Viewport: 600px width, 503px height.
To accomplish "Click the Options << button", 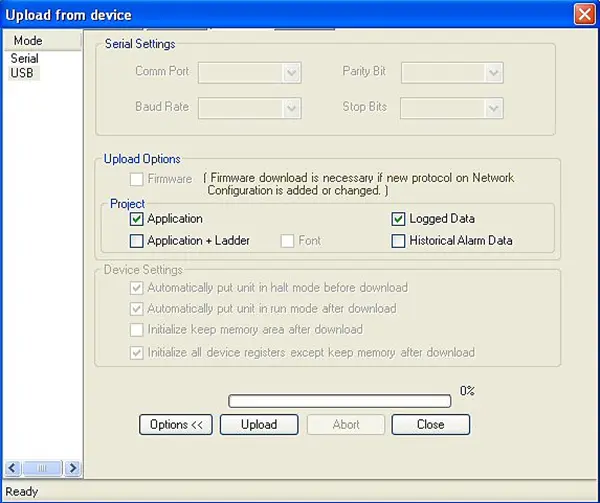I will 176,425.
